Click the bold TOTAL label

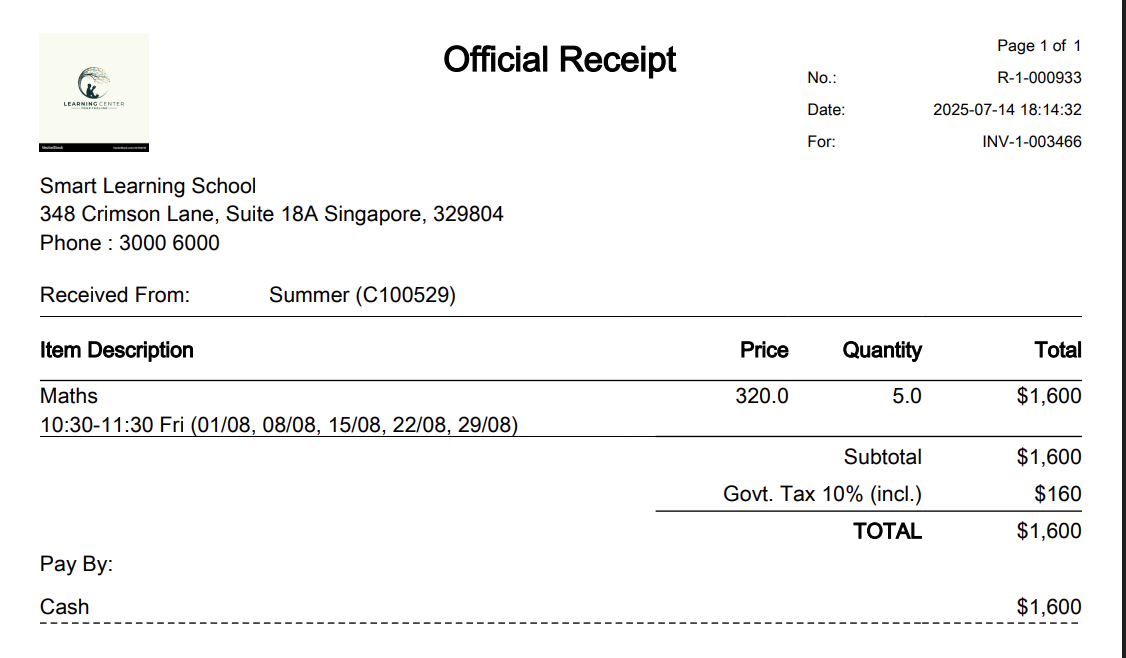click(888, 532)
